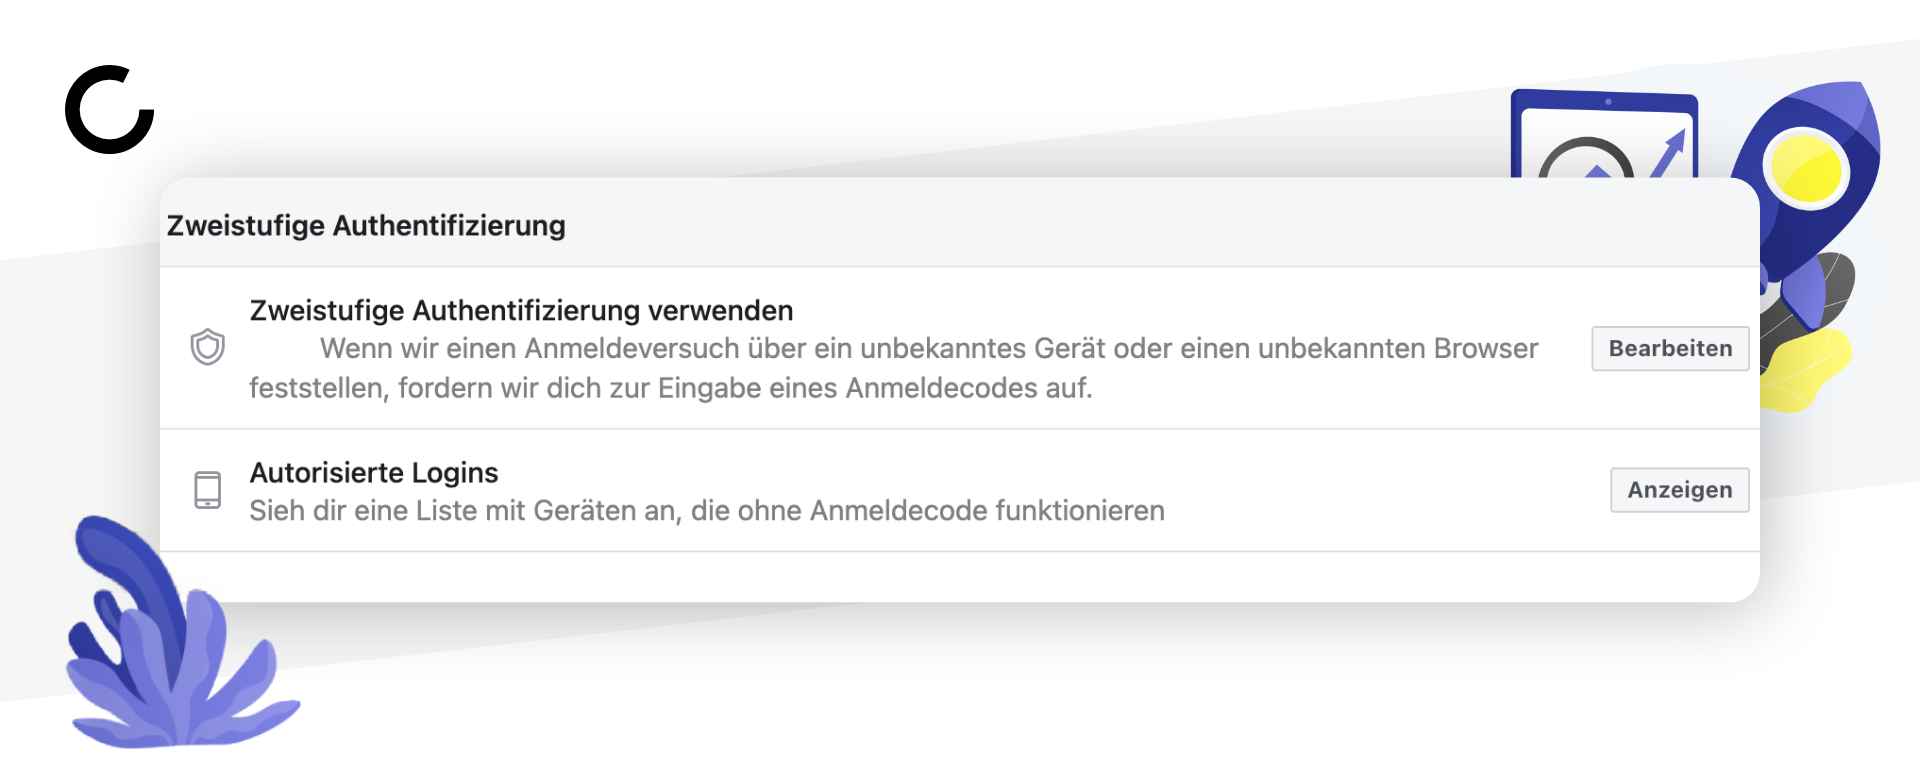Screen dimensions: 1920x780
Task: Click the Anmeldeversuch description text
Action: click(x=894, y=368)
